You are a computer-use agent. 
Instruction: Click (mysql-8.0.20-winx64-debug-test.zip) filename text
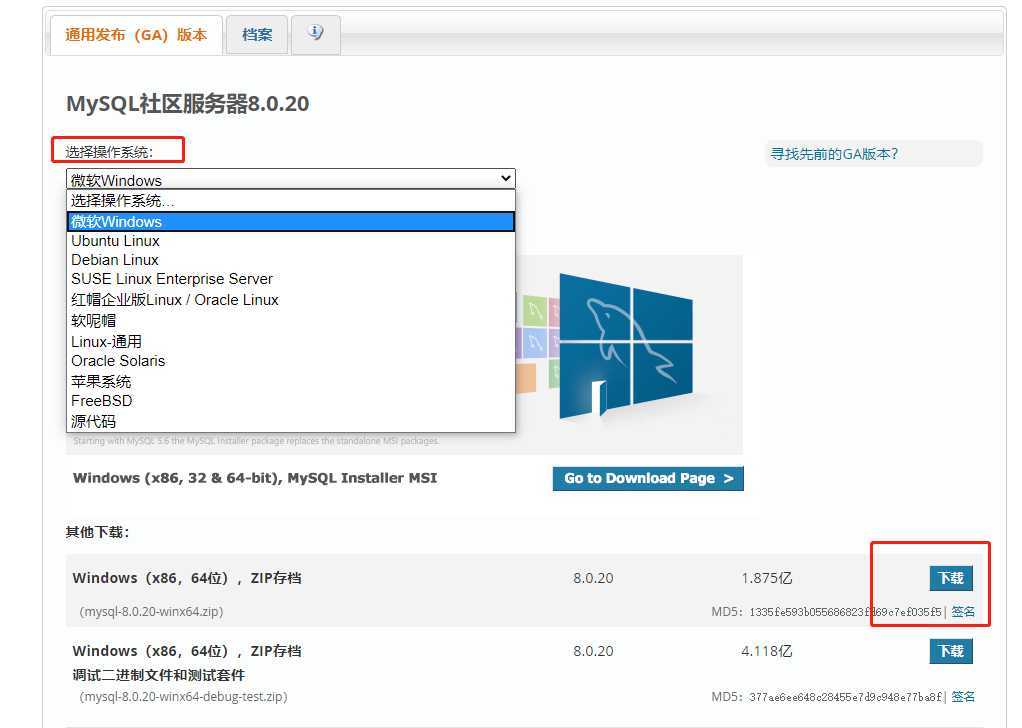(183, 697)
